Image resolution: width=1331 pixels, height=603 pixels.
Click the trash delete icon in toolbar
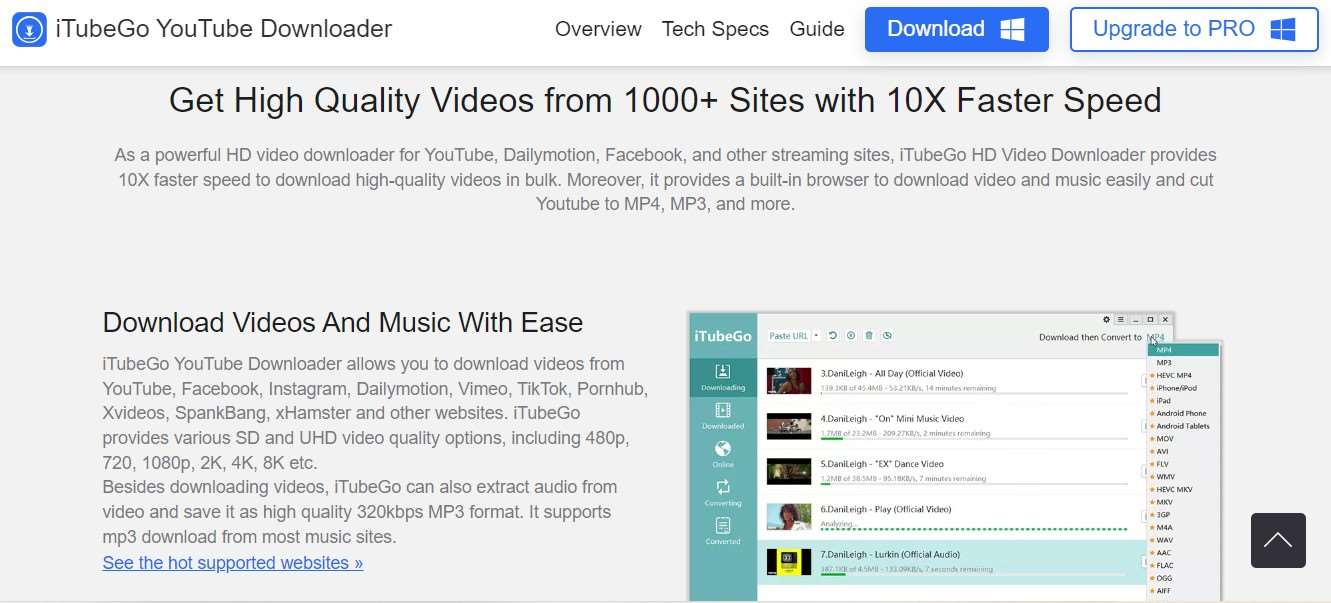point(869,335)
